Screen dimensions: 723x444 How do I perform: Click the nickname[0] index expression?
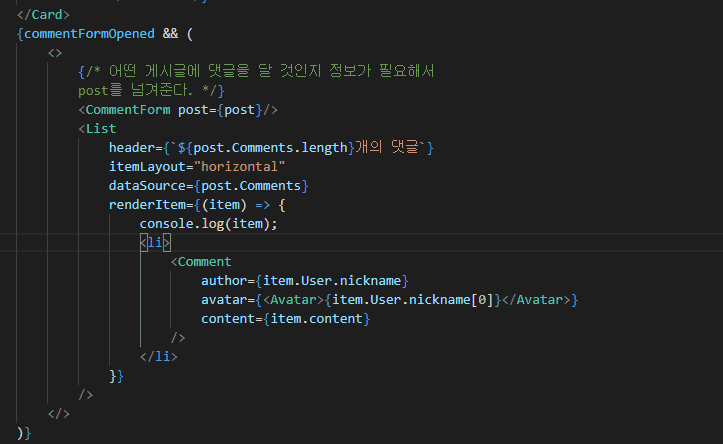[451, 300]
